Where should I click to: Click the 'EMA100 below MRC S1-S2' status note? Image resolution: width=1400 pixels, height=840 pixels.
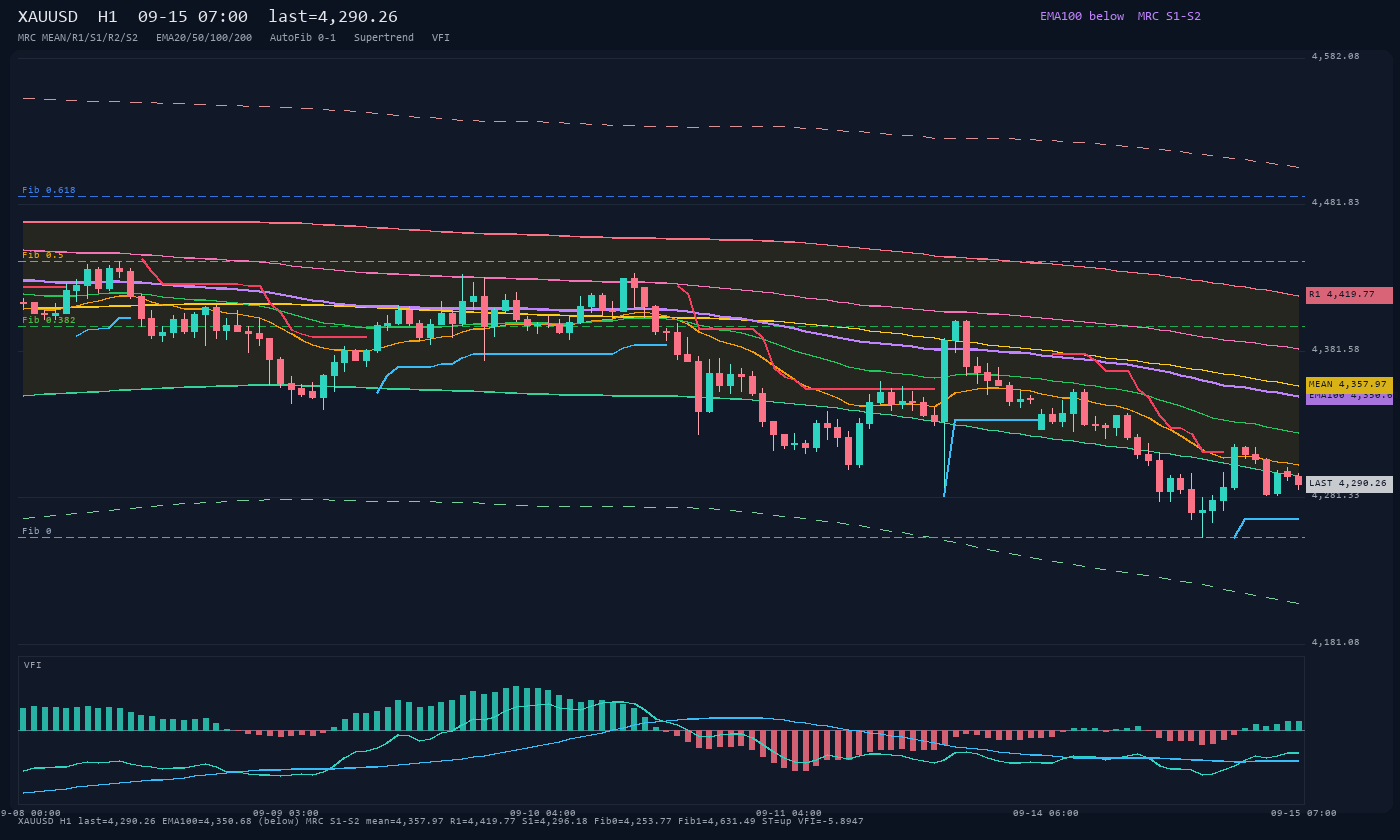1120,16
